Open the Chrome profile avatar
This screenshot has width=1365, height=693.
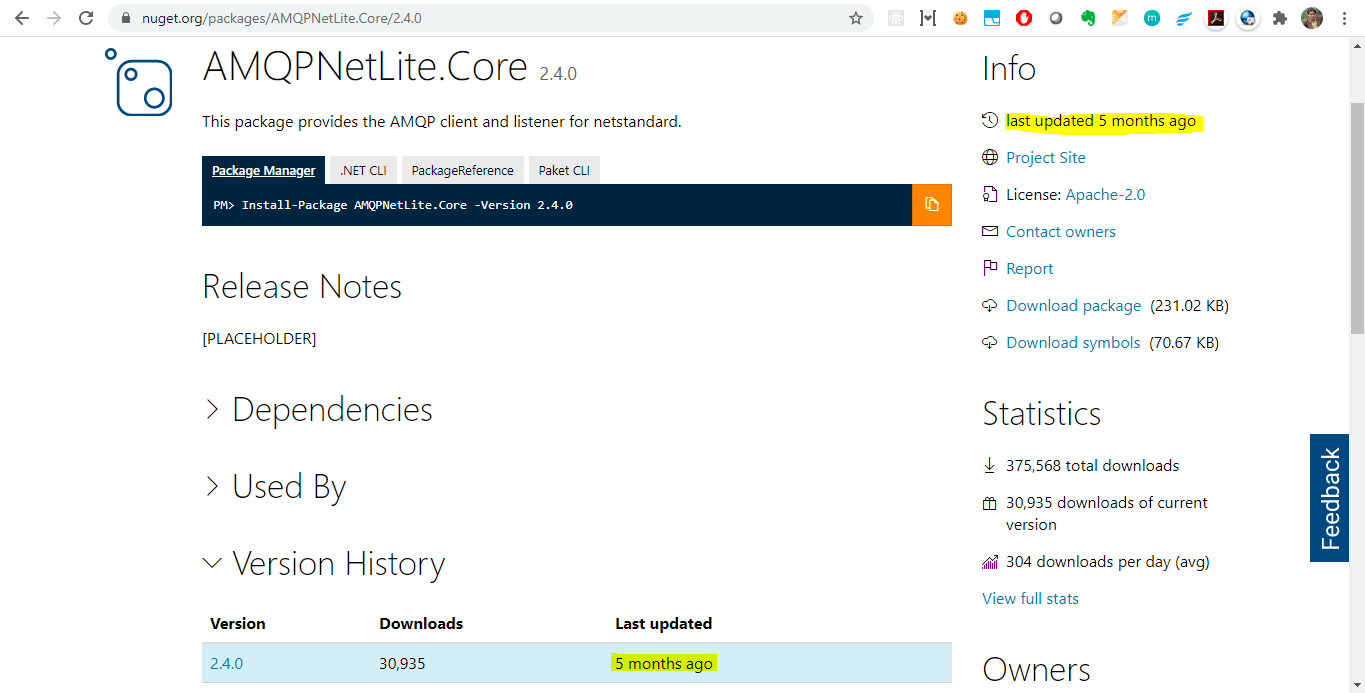pyautogui.click(x=1312, y=18)
